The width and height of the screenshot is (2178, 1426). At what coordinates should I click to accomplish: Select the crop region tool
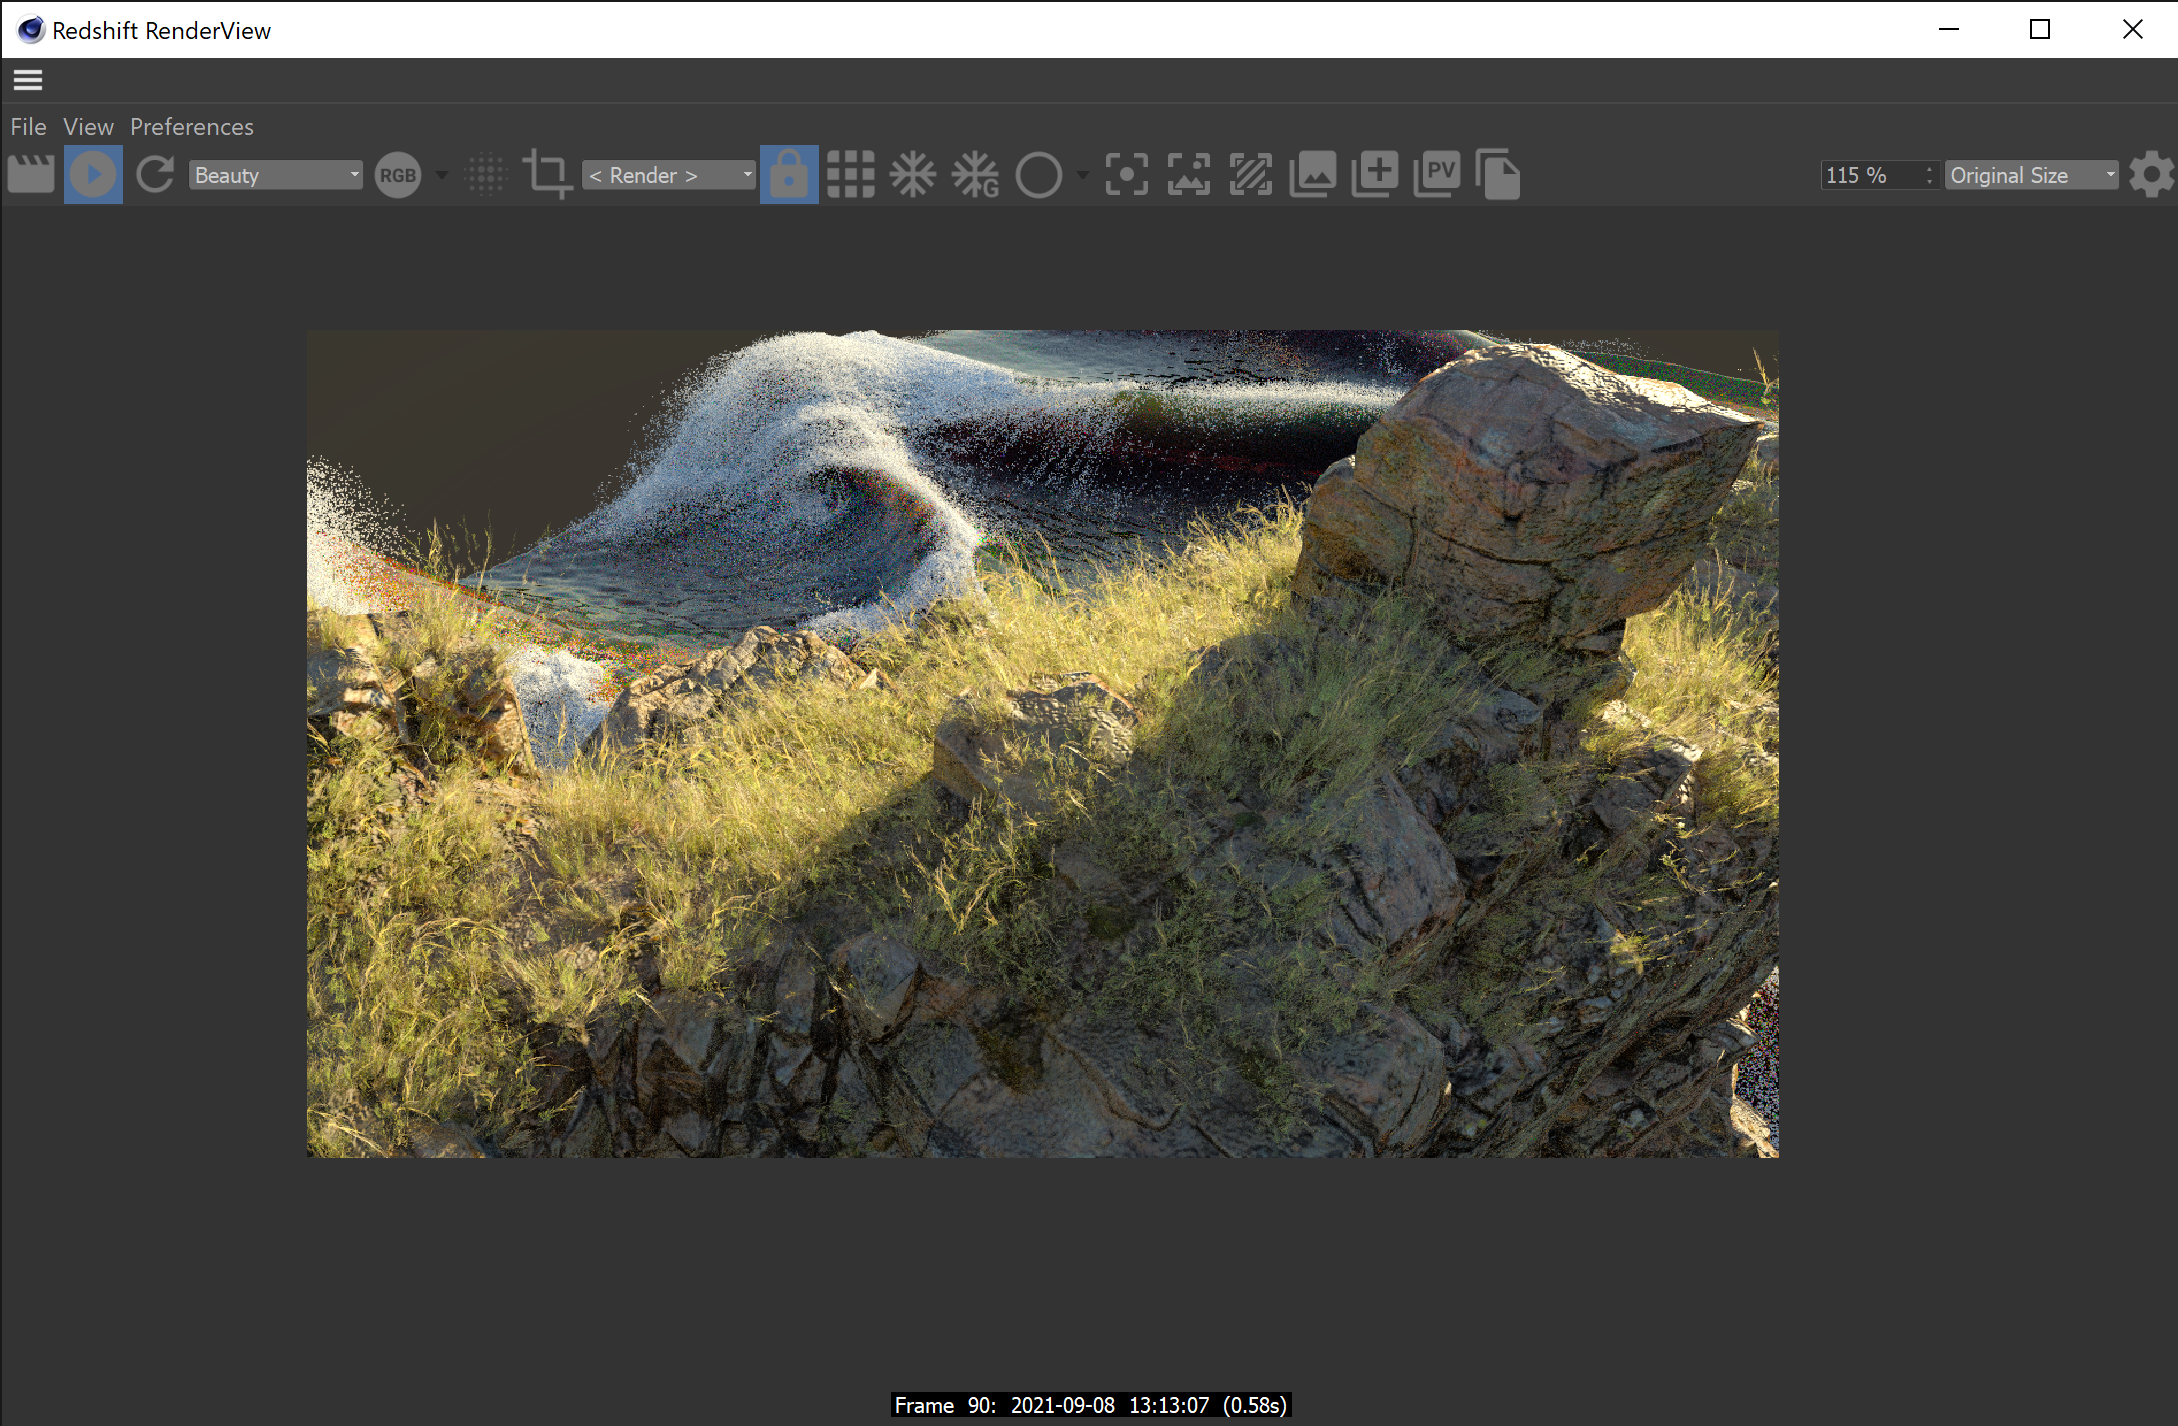point(547,175)
